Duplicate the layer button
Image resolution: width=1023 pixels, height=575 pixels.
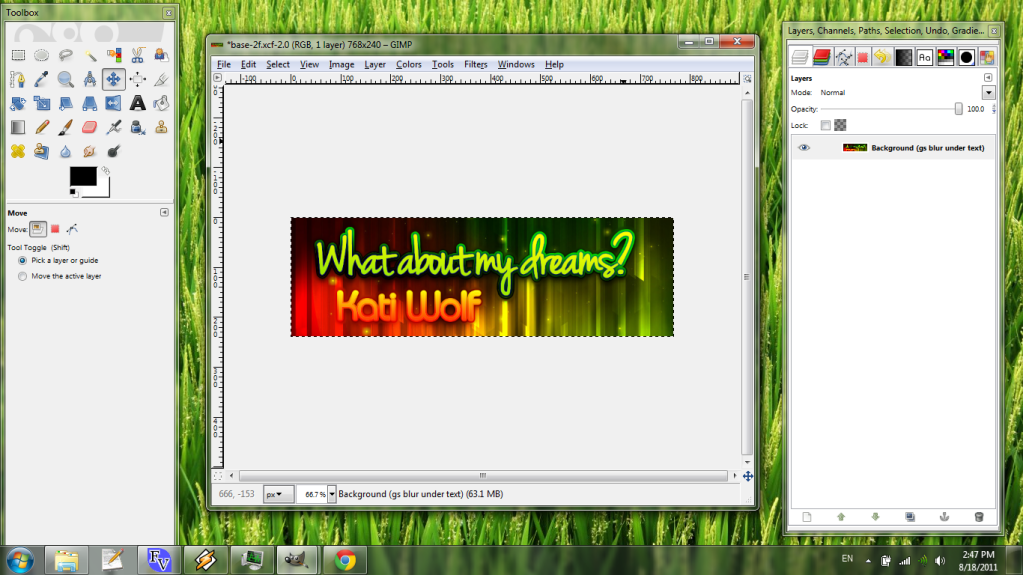pyautogui.click(x=909, y=517)
